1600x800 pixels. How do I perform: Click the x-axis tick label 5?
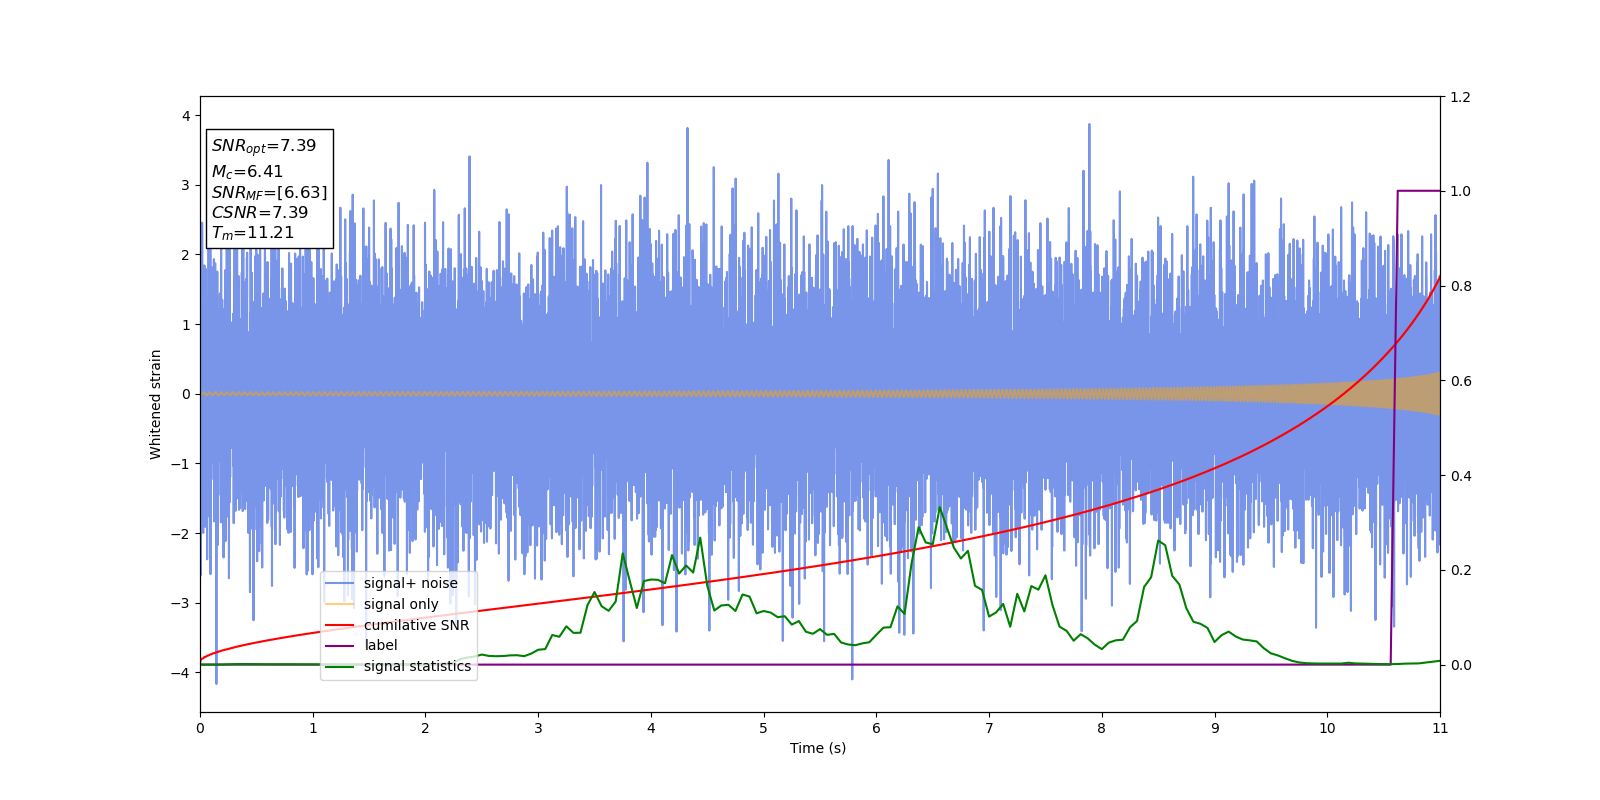pos(764,728)
